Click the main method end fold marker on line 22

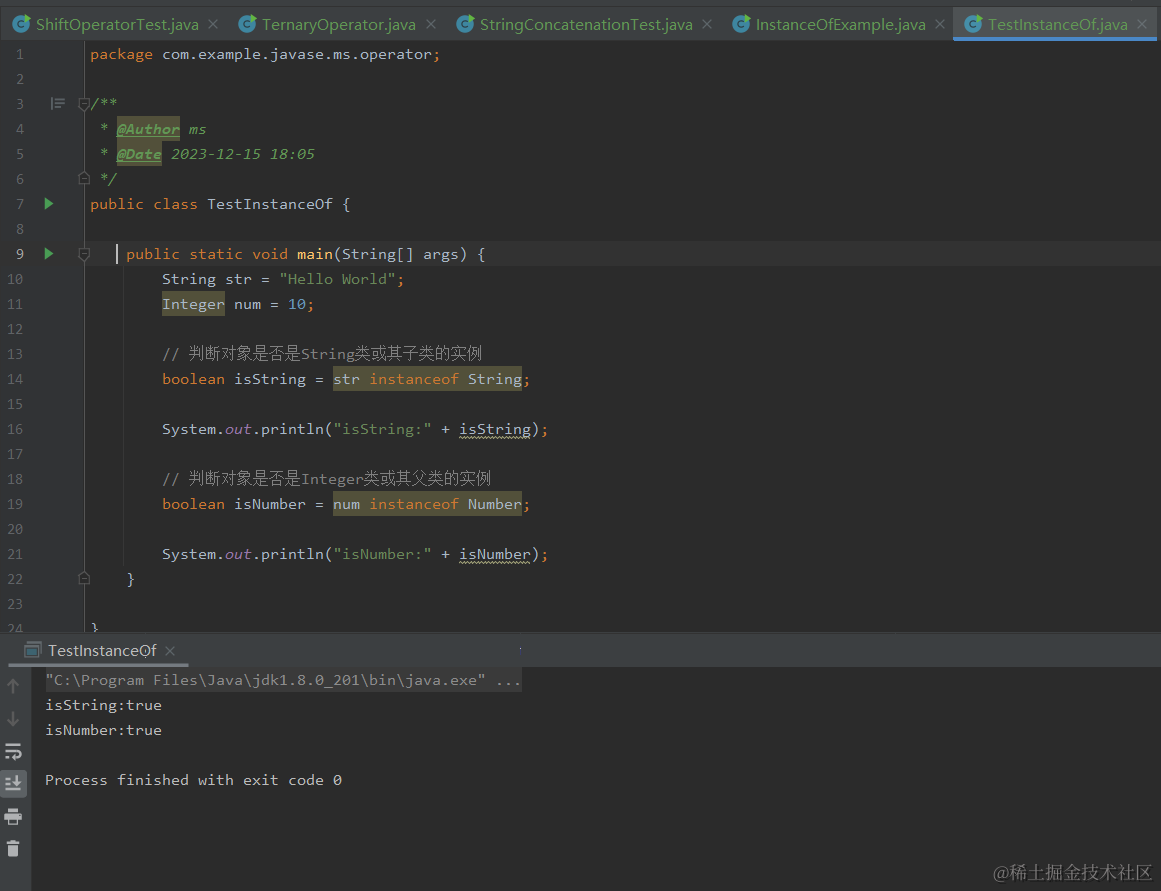[84, 578]
